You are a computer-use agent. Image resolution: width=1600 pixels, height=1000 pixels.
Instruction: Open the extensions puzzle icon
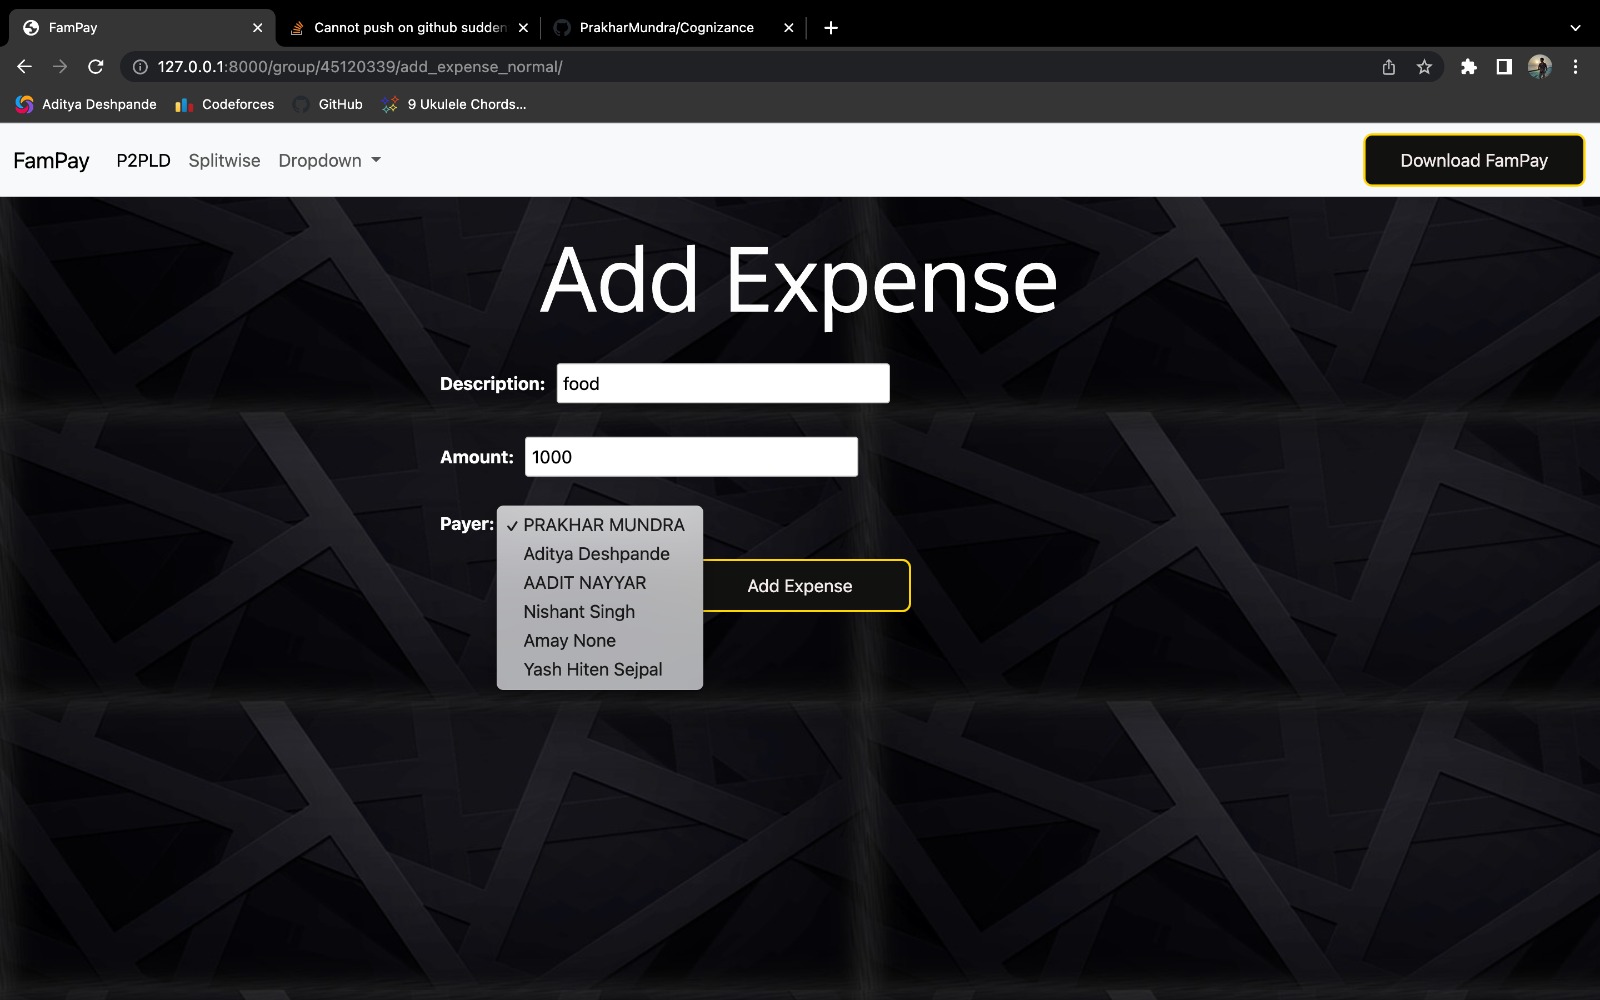[x=1468, y=67]
